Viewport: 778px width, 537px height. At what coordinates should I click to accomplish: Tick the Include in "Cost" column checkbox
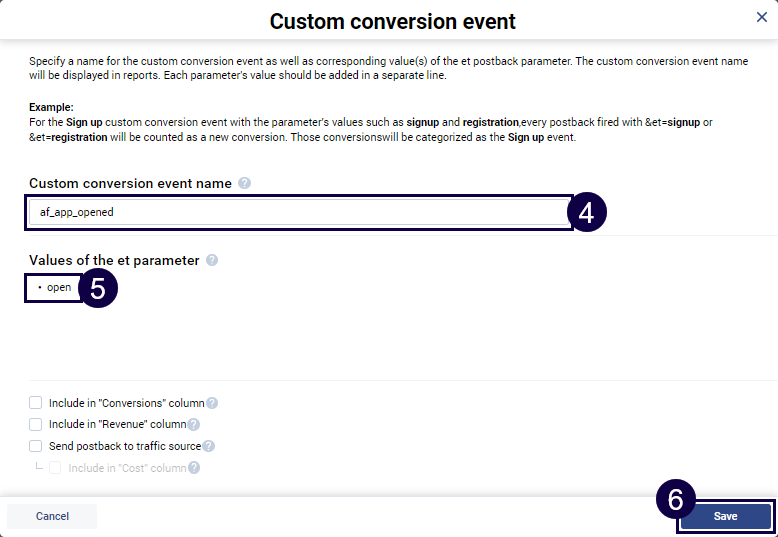56,467
